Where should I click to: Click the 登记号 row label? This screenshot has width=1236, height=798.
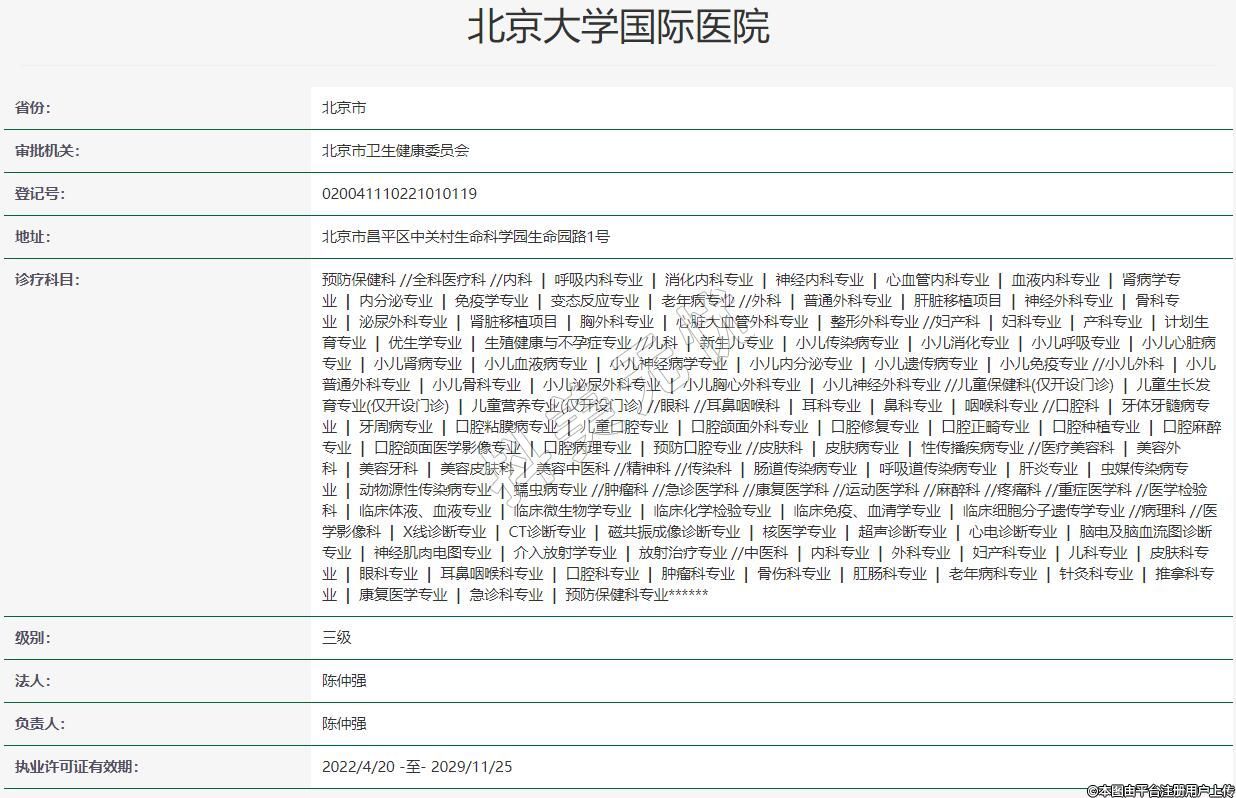[x=40, y=194]
